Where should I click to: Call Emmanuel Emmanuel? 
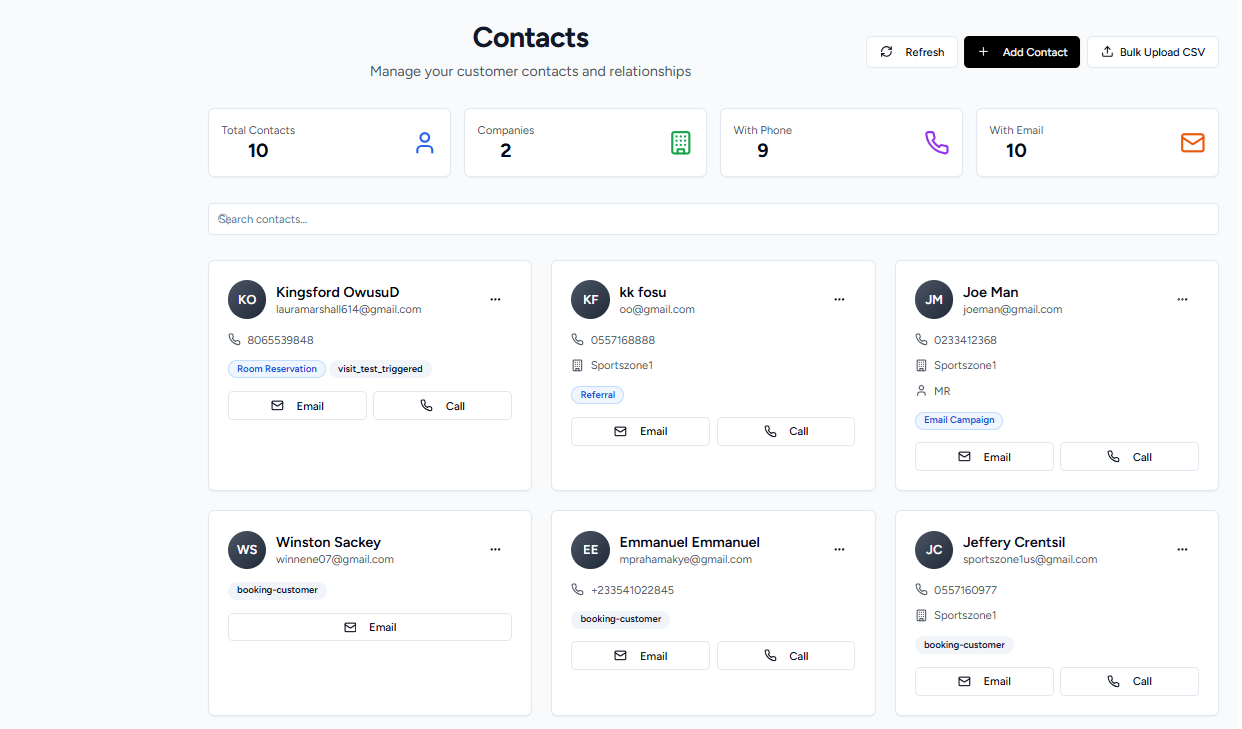pos(785,656)
